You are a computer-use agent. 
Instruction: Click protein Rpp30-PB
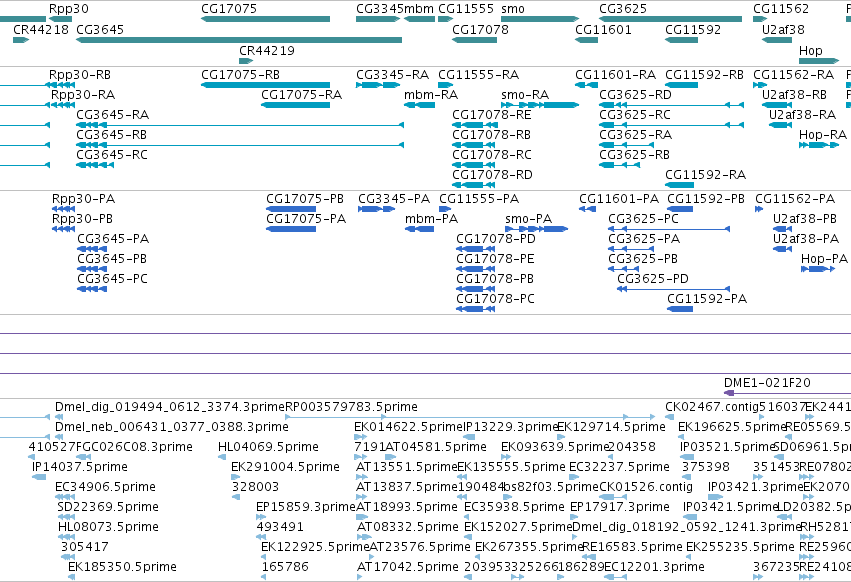point(63,229)
